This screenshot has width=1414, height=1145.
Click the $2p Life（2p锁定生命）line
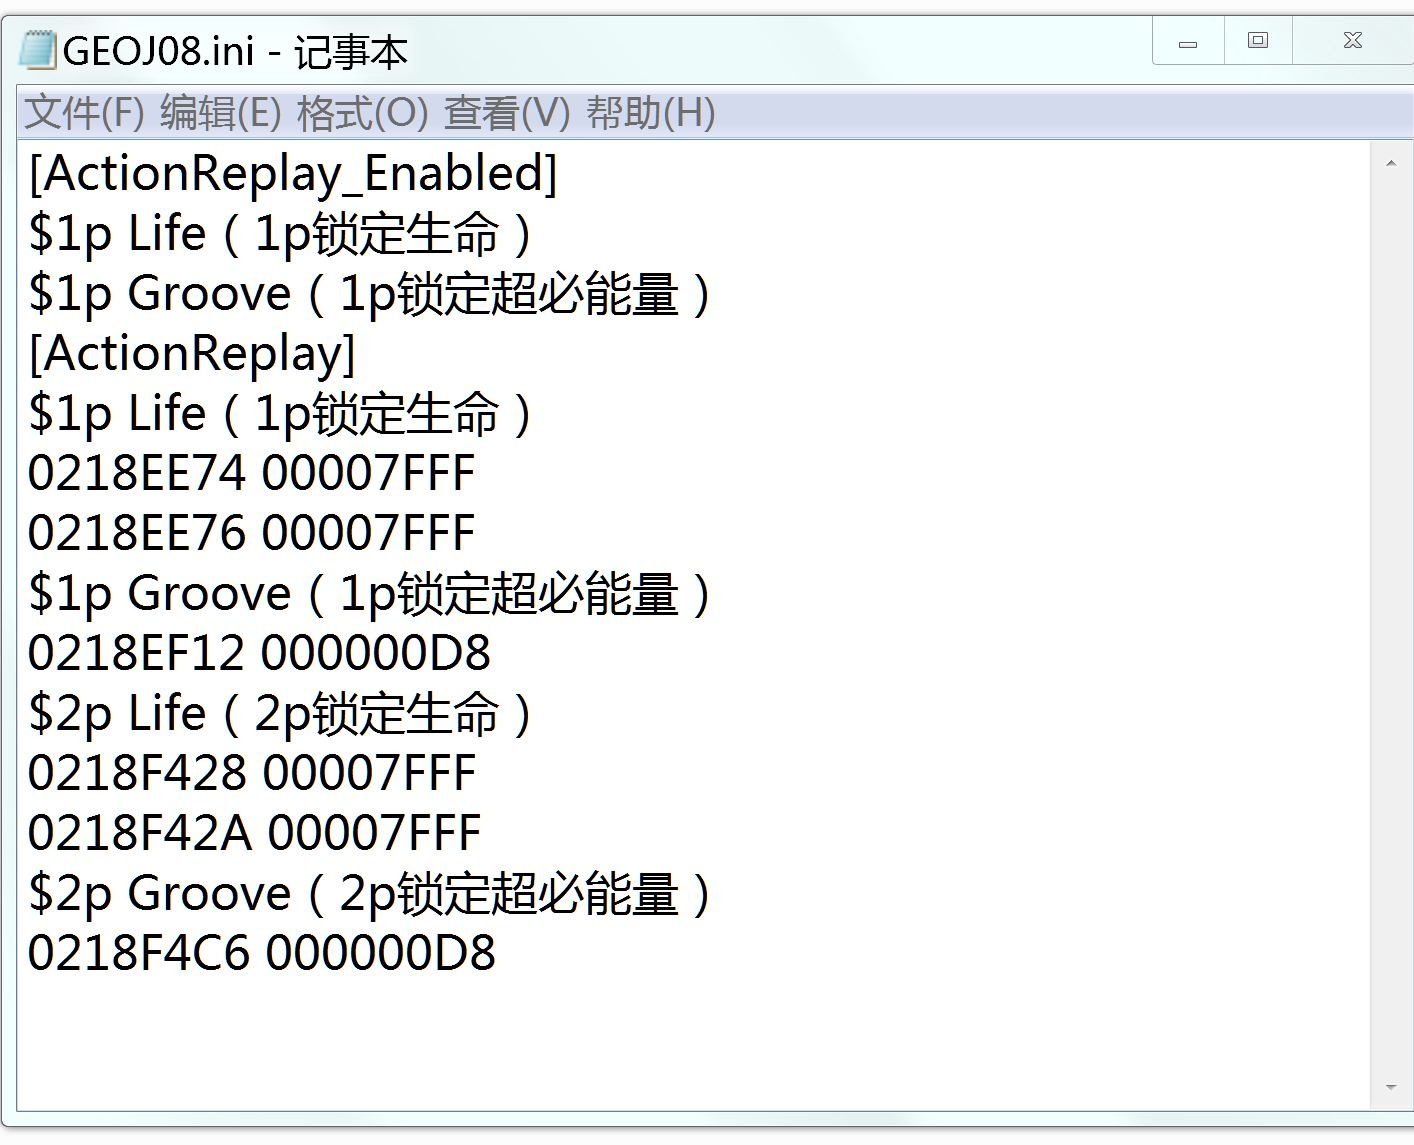tap(282, 714)
